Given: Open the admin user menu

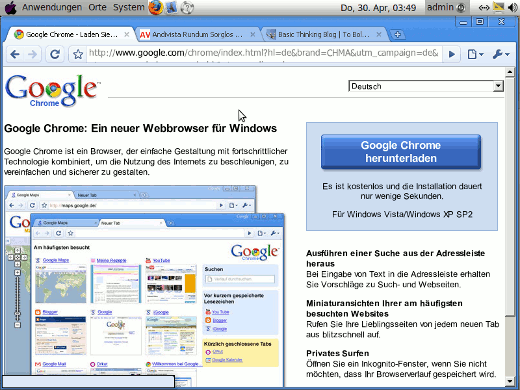Looking at the screenshot, I should click(447, 7).
